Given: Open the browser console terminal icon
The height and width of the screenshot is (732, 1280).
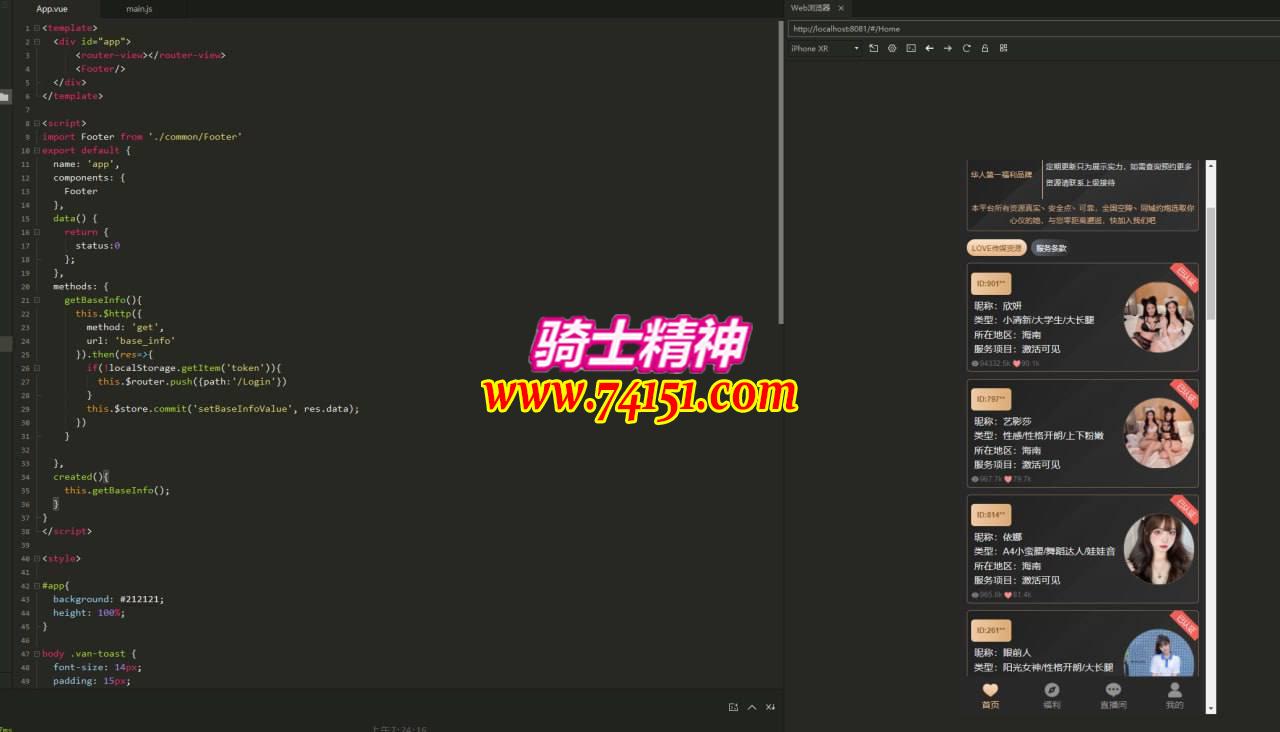Looking at the screenshot, I should point(911,48).
